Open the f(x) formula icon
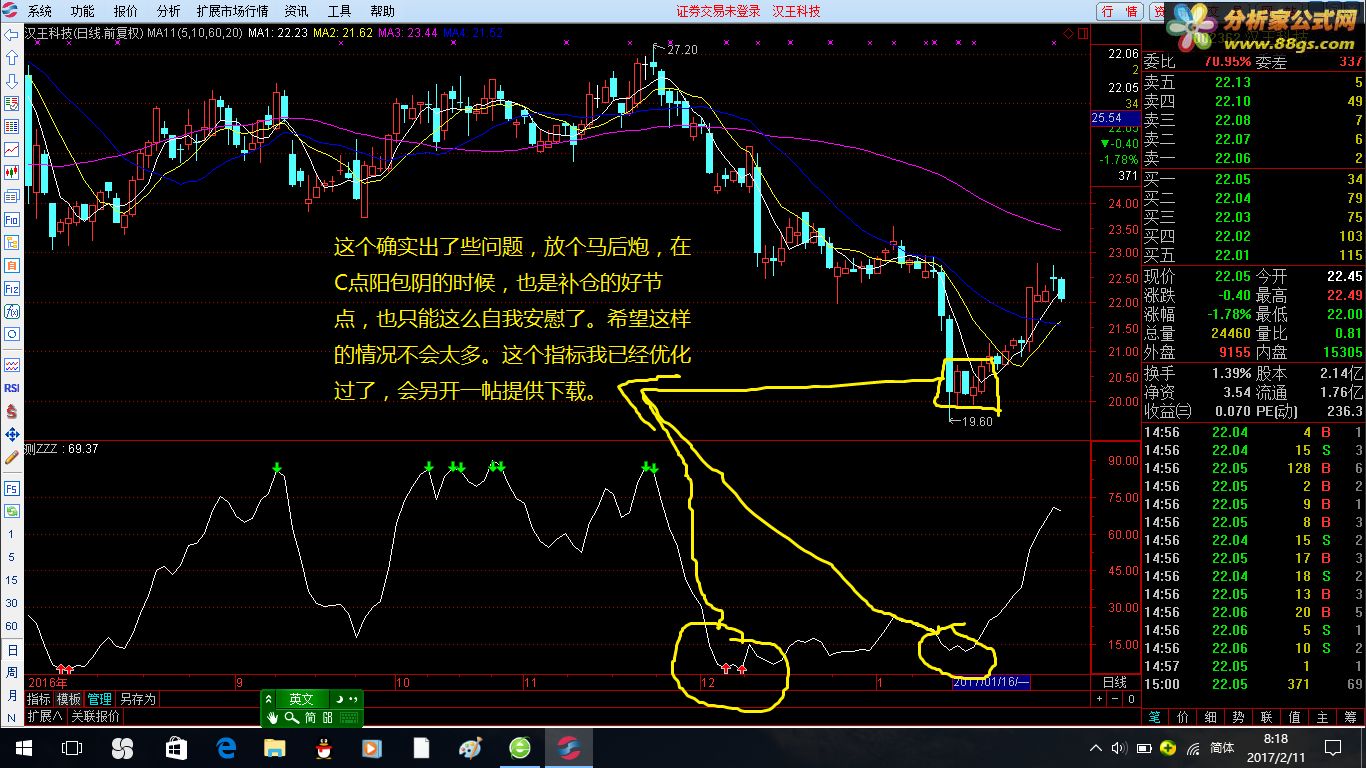This screenshot has width=1366, height=768. pos(12,311)
